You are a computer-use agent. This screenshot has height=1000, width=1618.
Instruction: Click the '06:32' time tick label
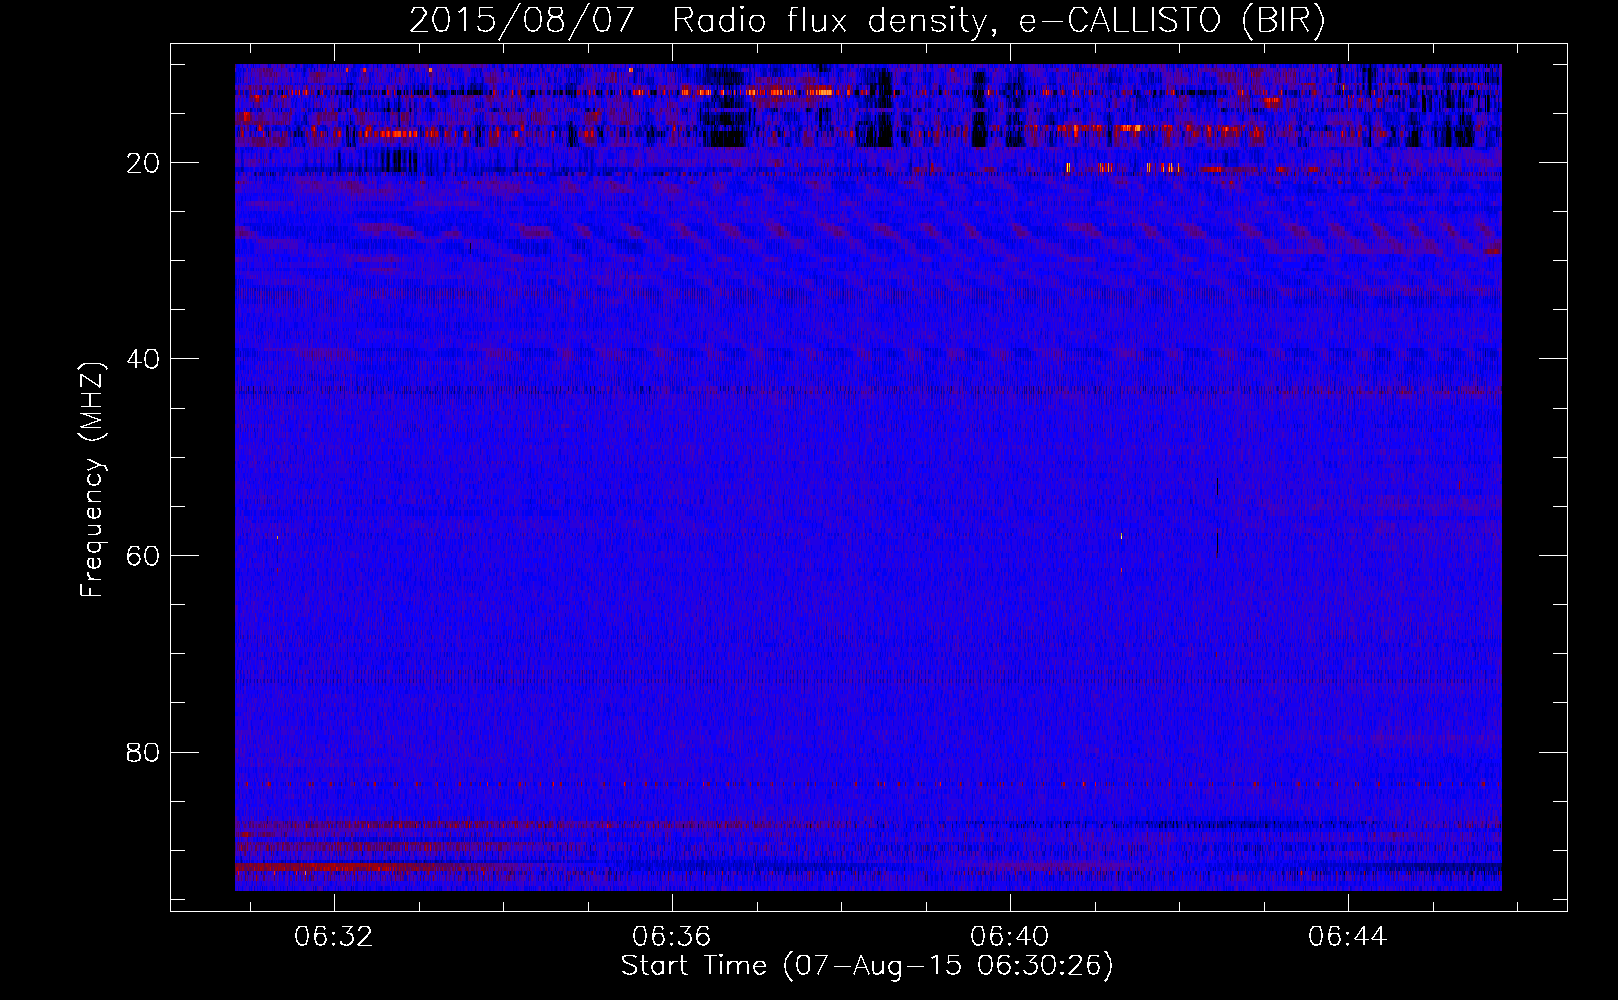[x=334, y=936]
